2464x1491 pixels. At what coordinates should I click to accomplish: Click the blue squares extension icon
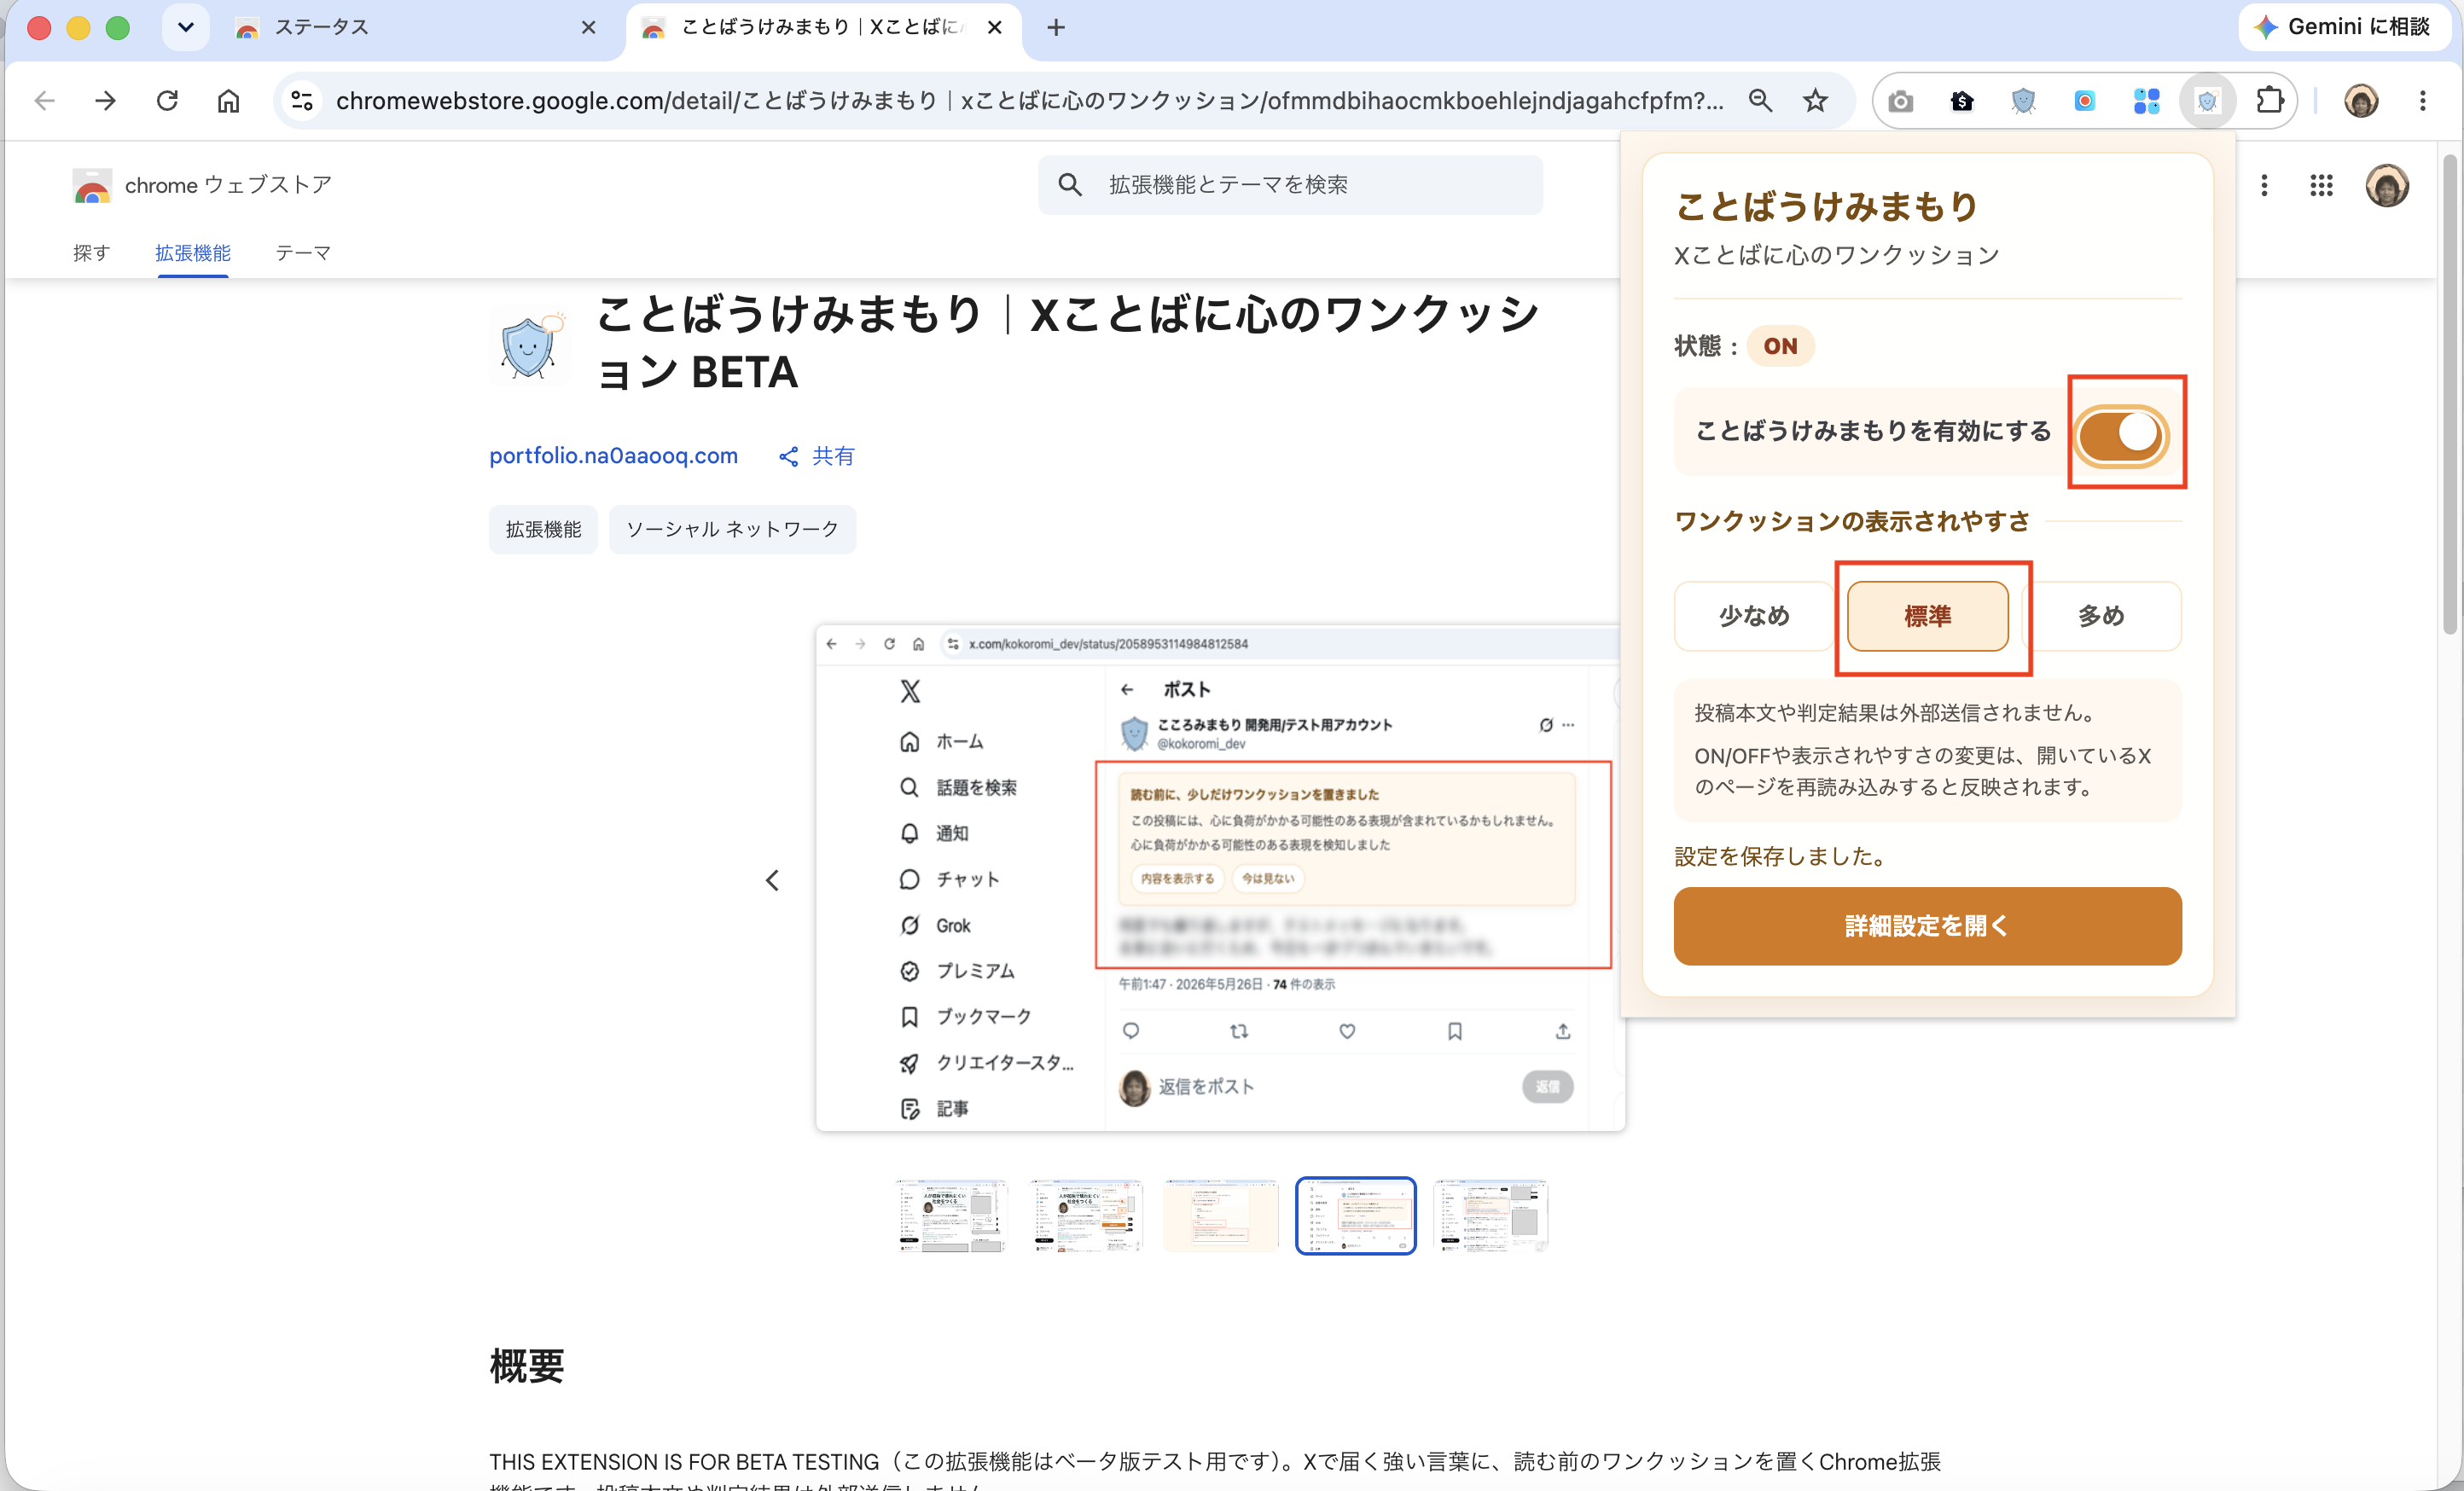click(2146, 101)
